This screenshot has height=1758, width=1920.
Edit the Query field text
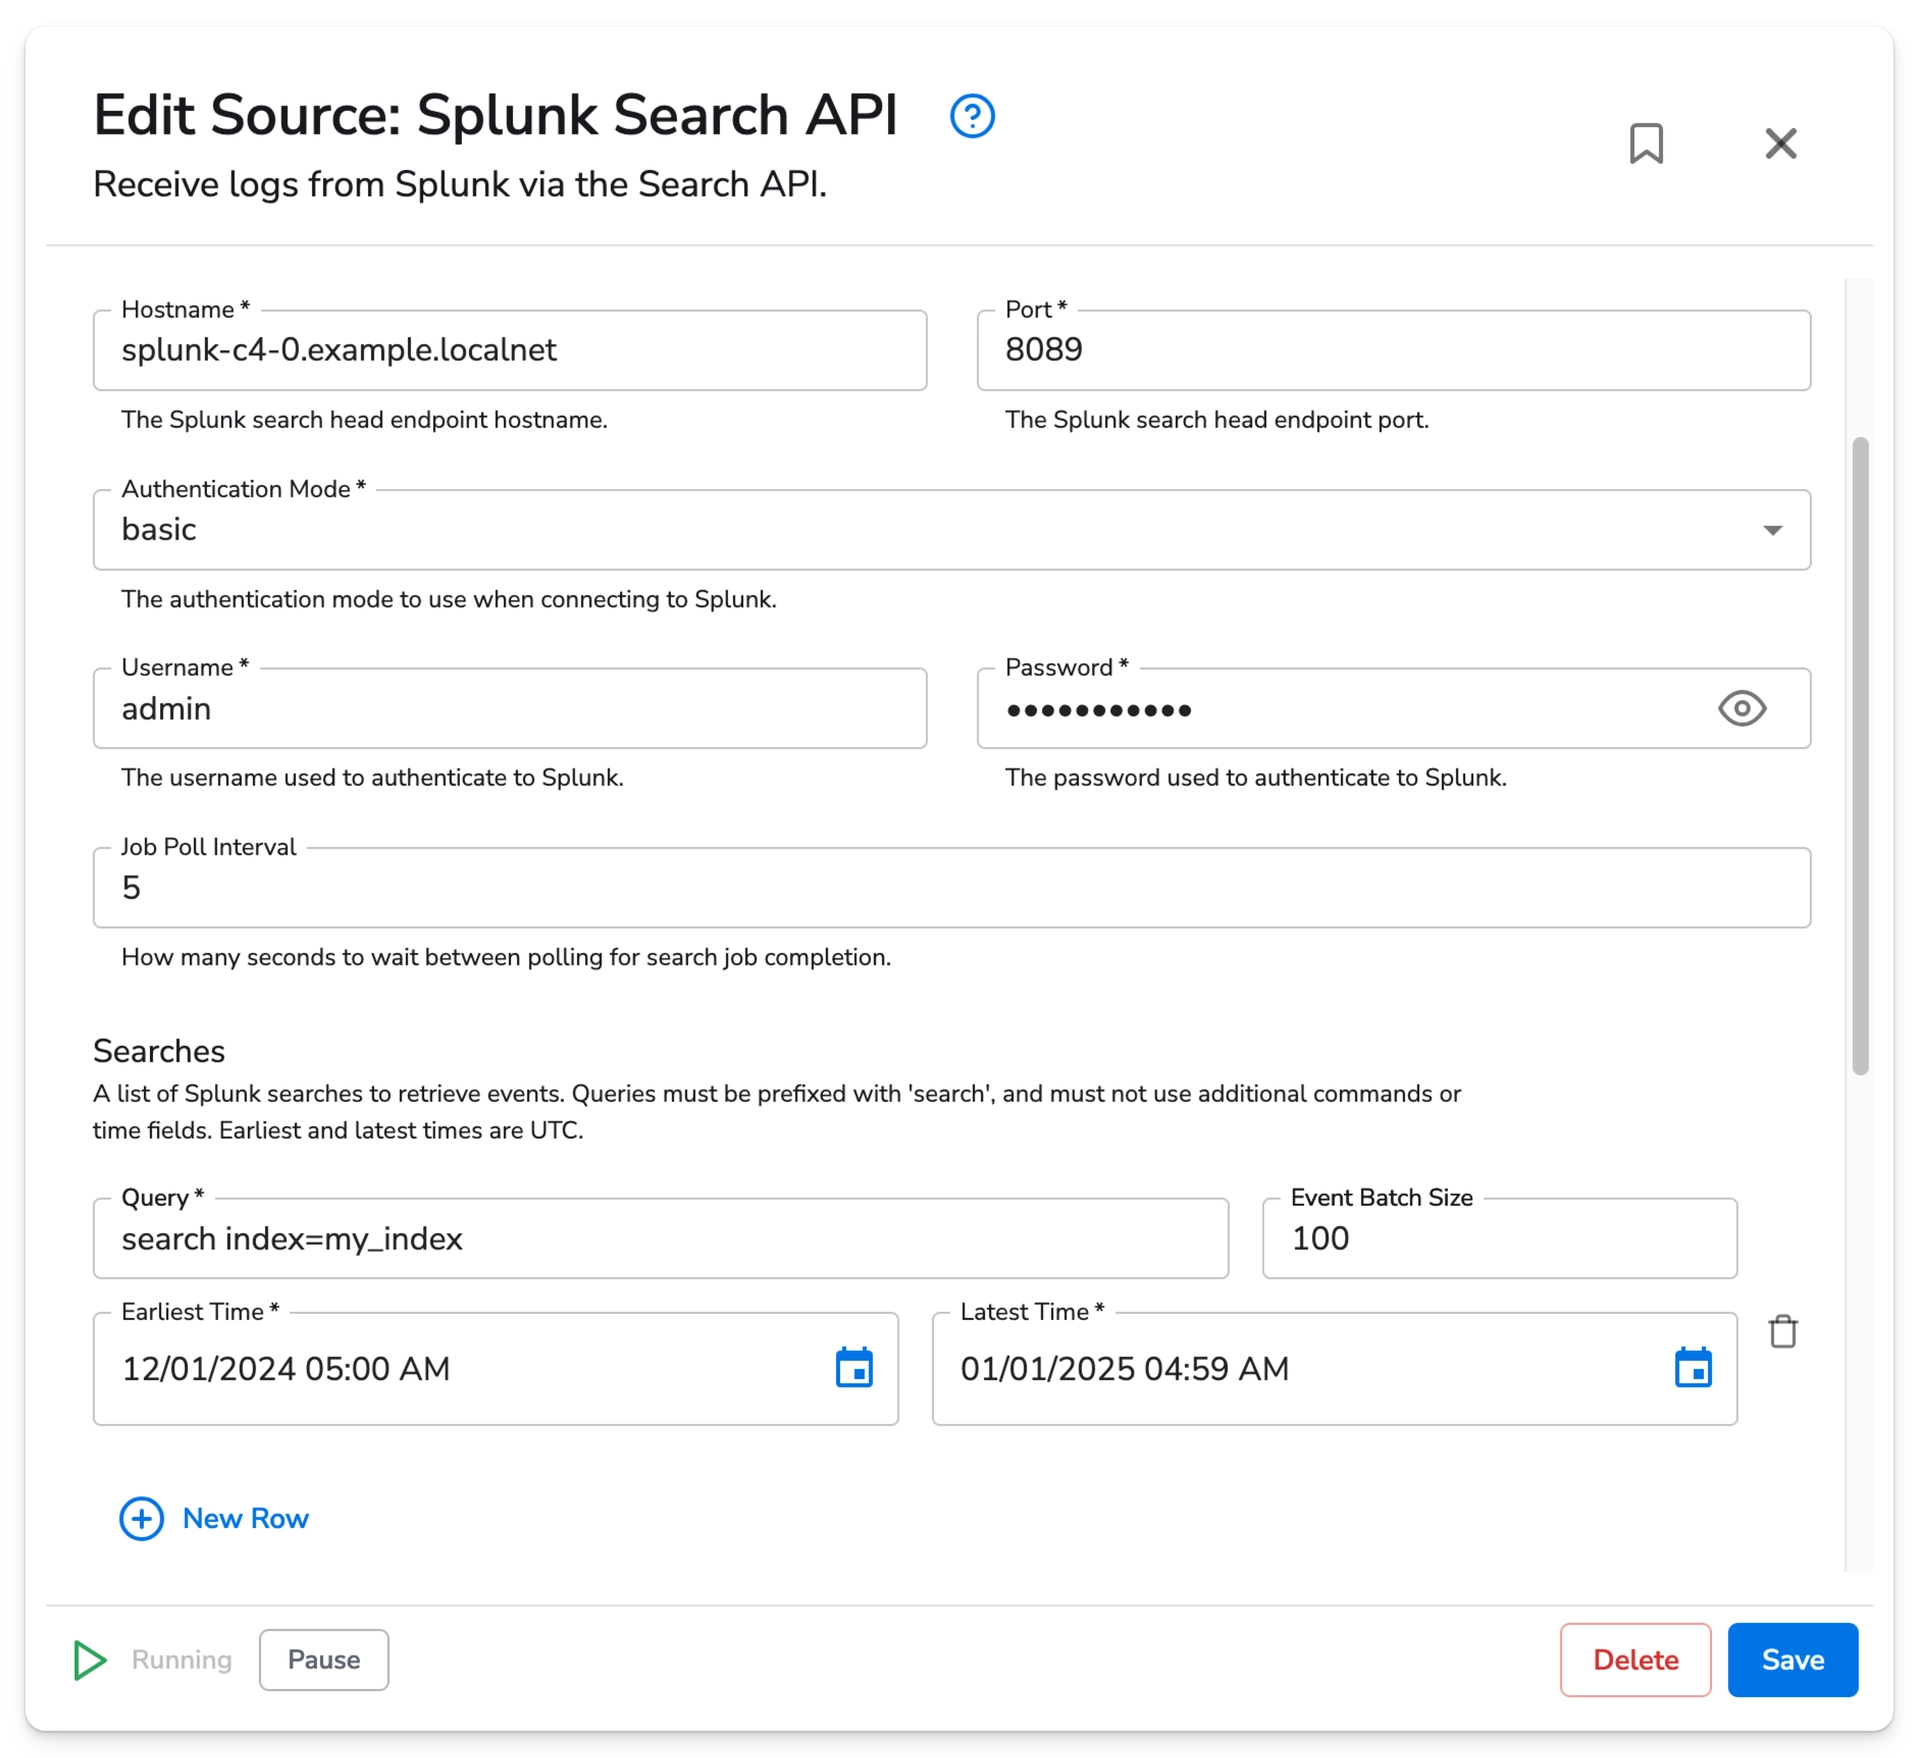coord(660,1239)
